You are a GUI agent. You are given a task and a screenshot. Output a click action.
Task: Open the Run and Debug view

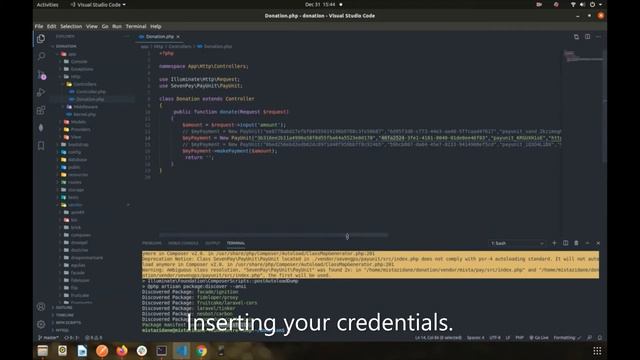pos(41,92)
